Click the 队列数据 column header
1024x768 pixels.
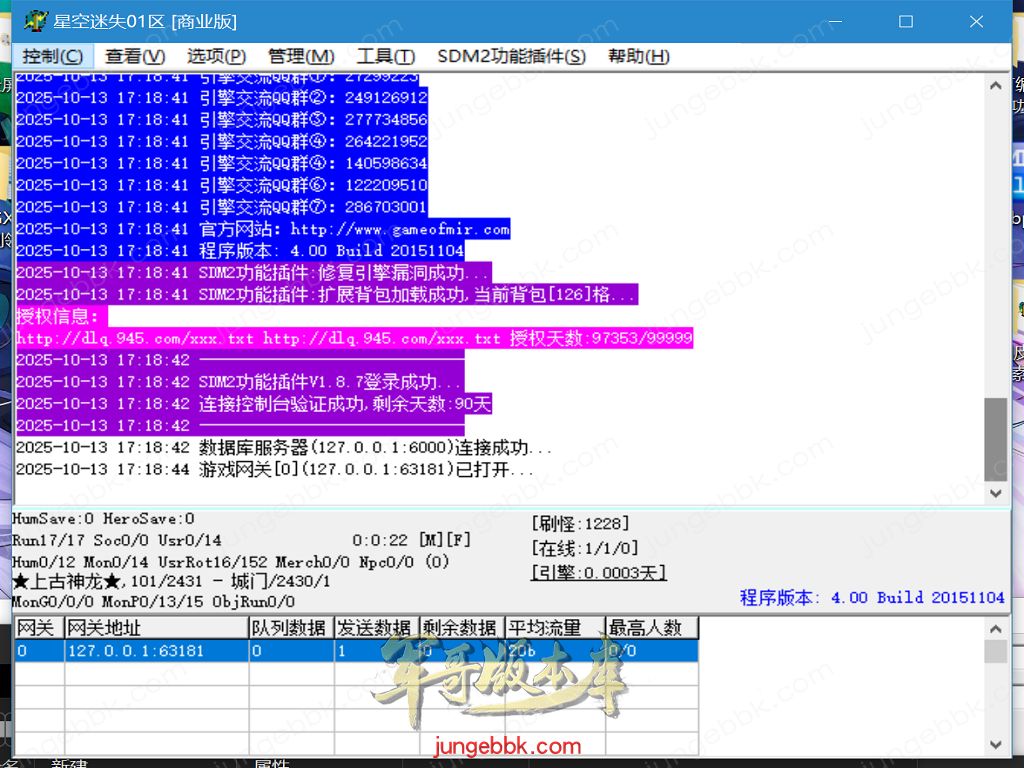pos(290,628)
